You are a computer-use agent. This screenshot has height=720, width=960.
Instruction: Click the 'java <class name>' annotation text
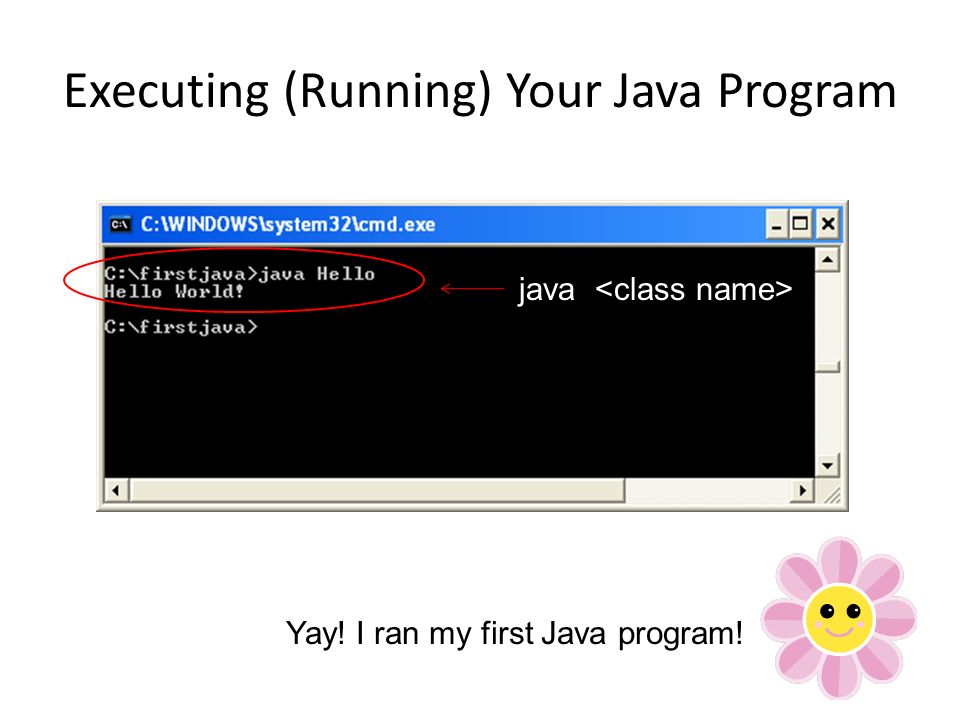655,290
